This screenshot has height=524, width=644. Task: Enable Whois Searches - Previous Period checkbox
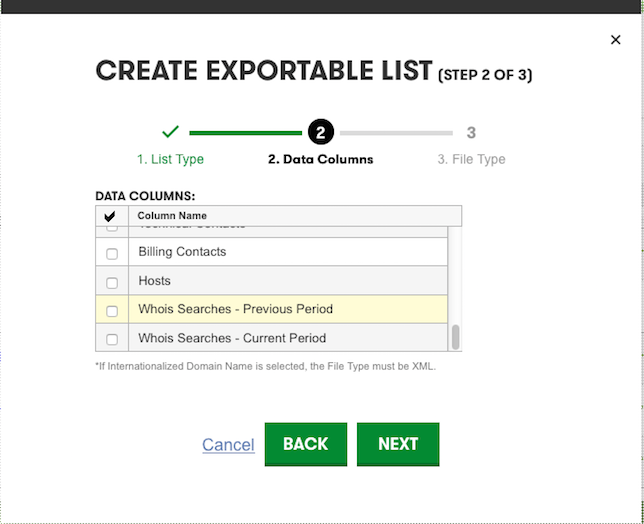[x=112, y=311]
